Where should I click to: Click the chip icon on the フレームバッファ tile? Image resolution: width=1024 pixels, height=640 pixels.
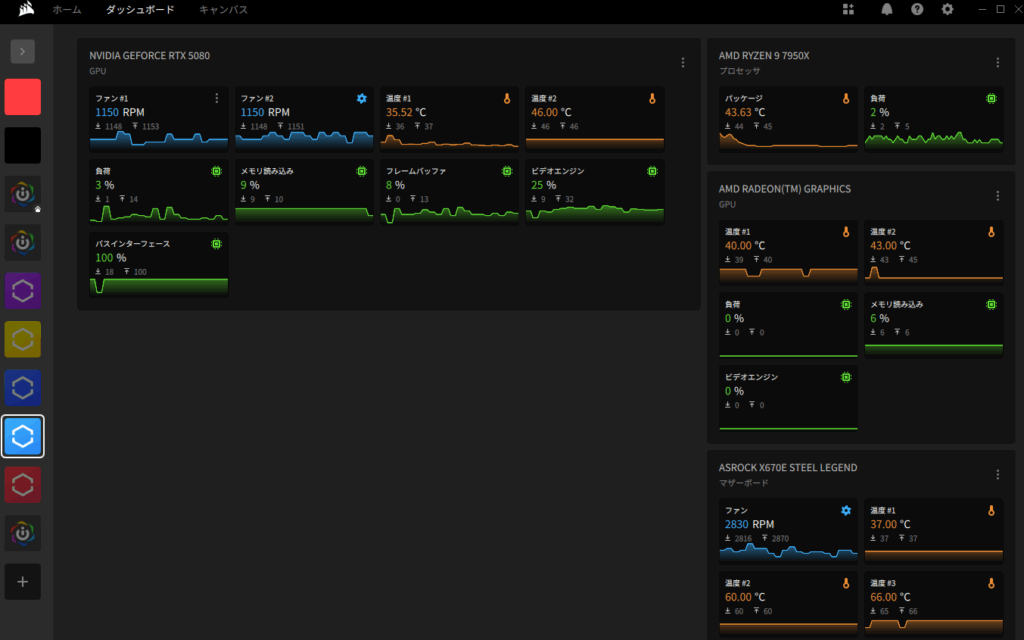[x=507, y=171]
